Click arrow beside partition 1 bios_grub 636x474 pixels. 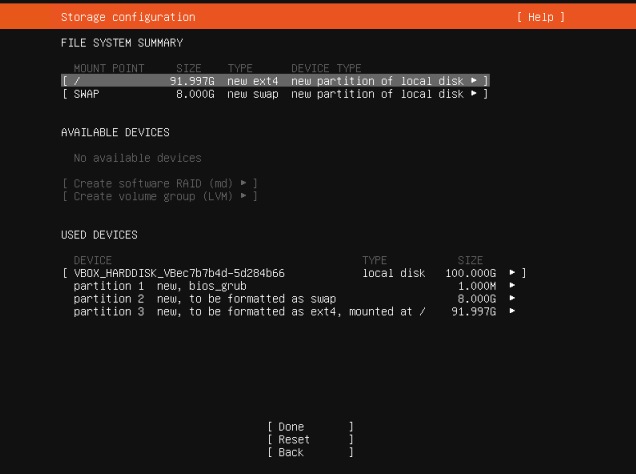(x=512, y=285)
